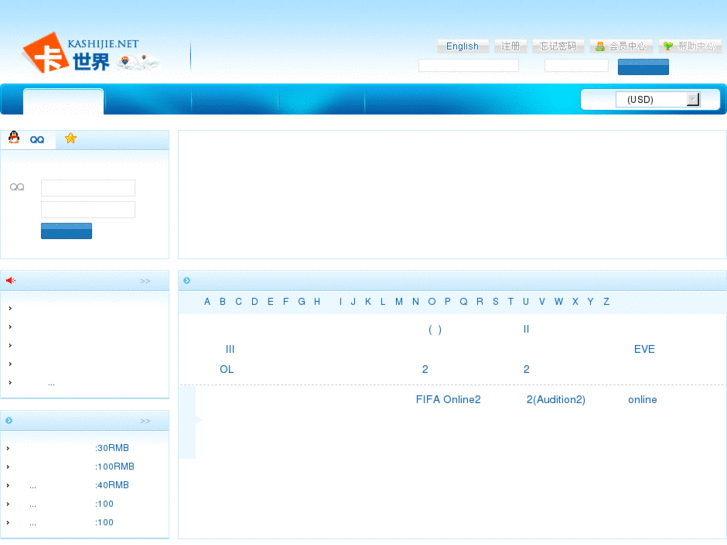727x545 pixels.
Task: Open the >> link beside the red megaphone
Action: pyautogui.click(x=145, y=281)
